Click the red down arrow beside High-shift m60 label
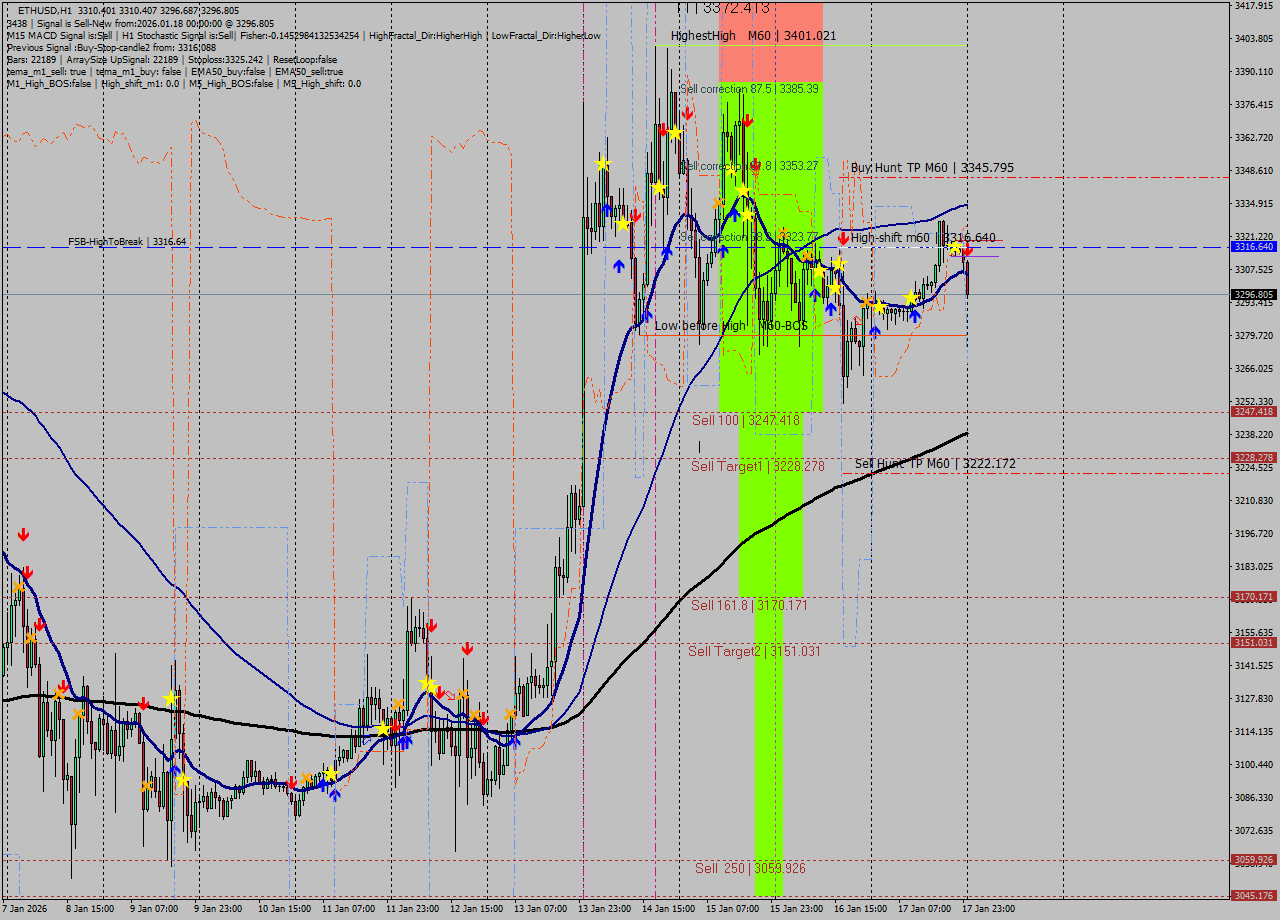 click(x=843, y=237)
